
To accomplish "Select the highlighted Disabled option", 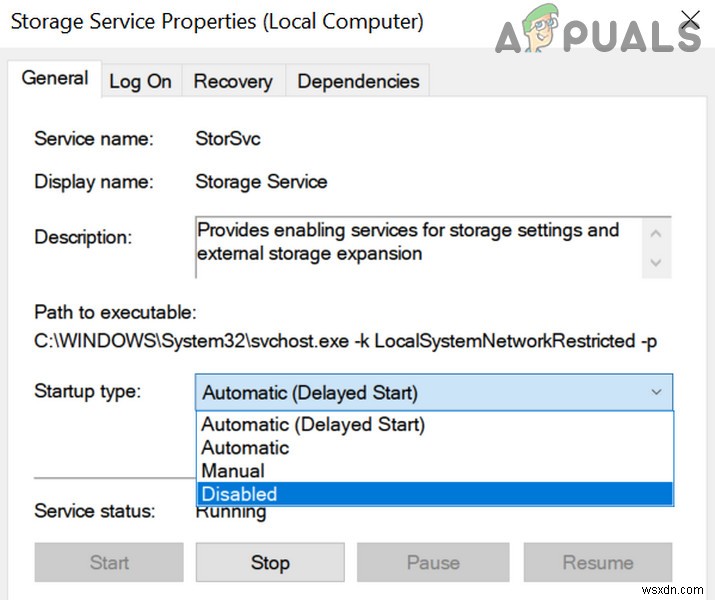I will click(x=239, y=494).
